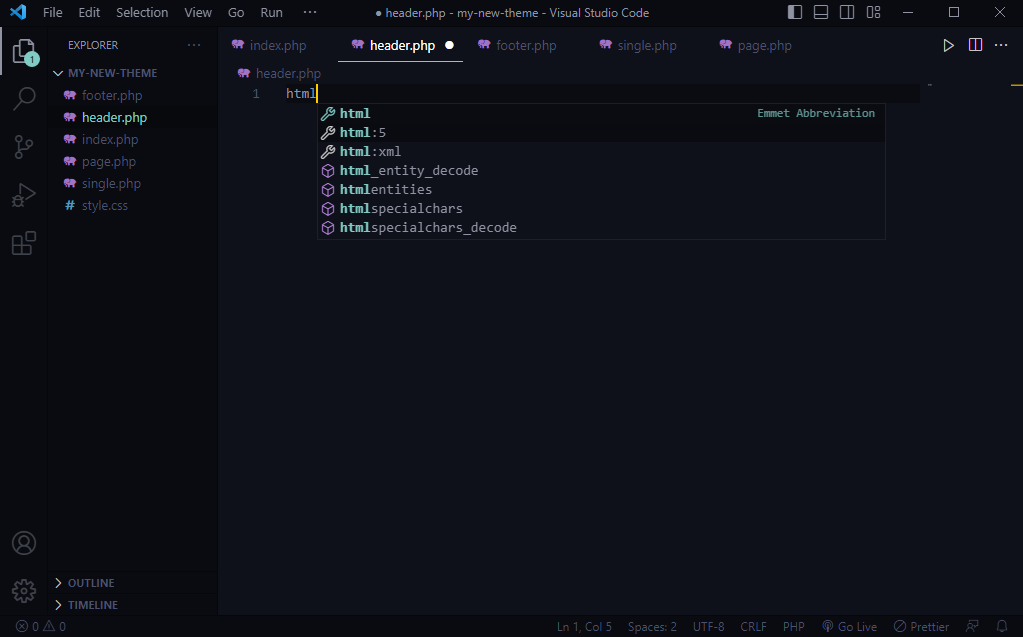The height and width of the screenshot is (637, 1023).
Task: Open the Manage gear icon
Action: point(23,591)
